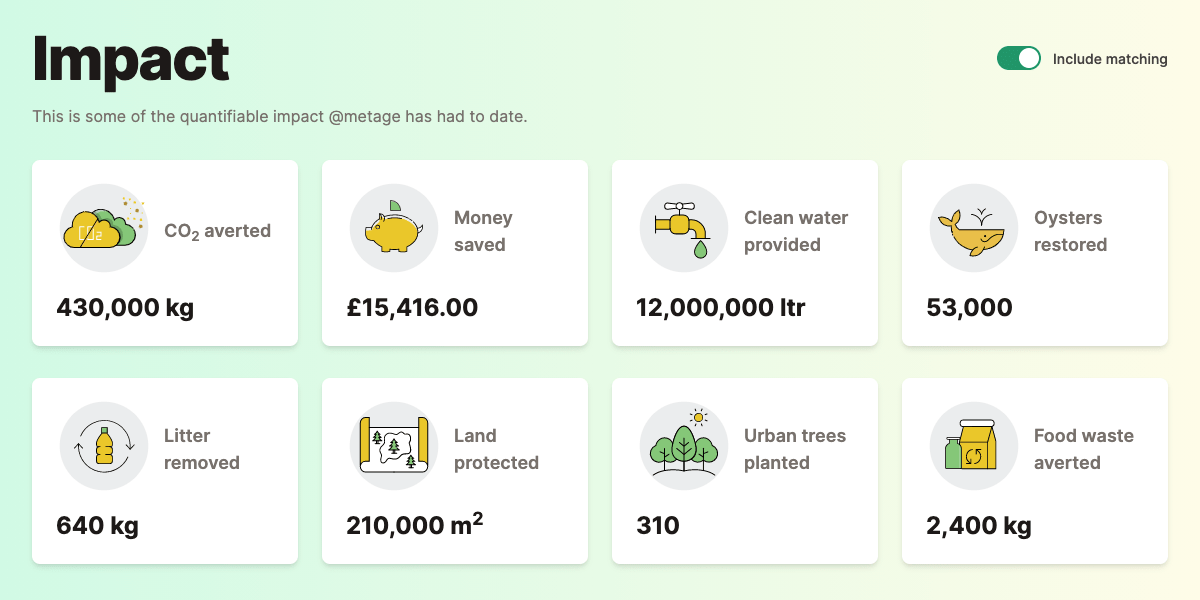The image size is (1200, 600).
Task: Click the CO2 cloud icon
Action: tap(104, 228)
